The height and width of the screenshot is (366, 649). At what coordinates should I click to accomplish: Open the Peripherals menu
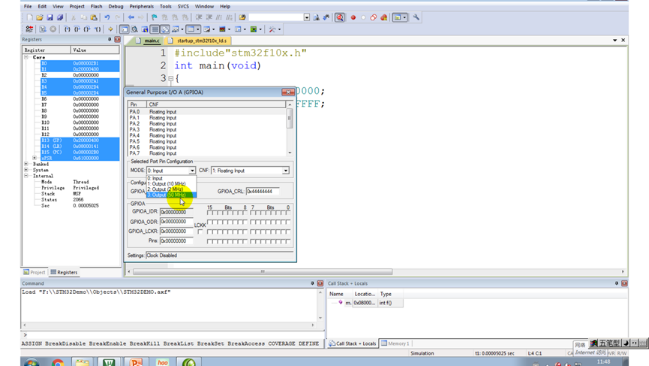point(142,6)
